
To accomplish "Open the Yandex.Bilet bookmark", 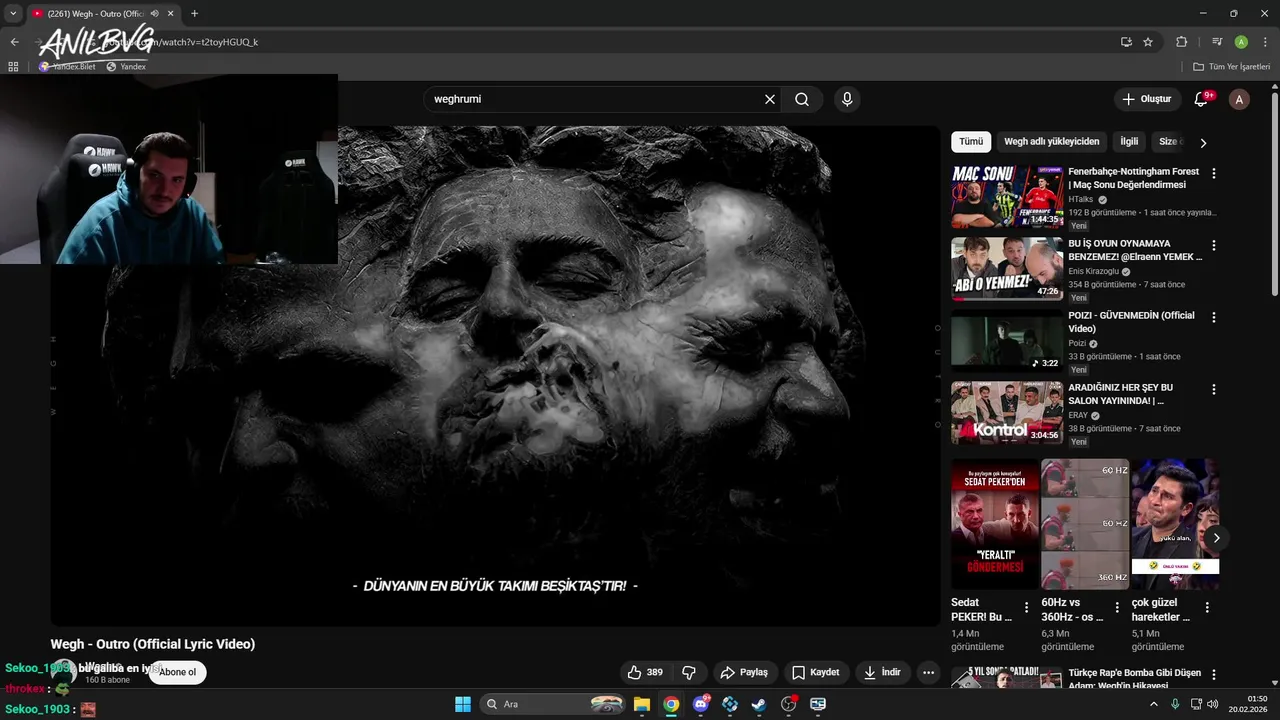I will coord(67,67).
